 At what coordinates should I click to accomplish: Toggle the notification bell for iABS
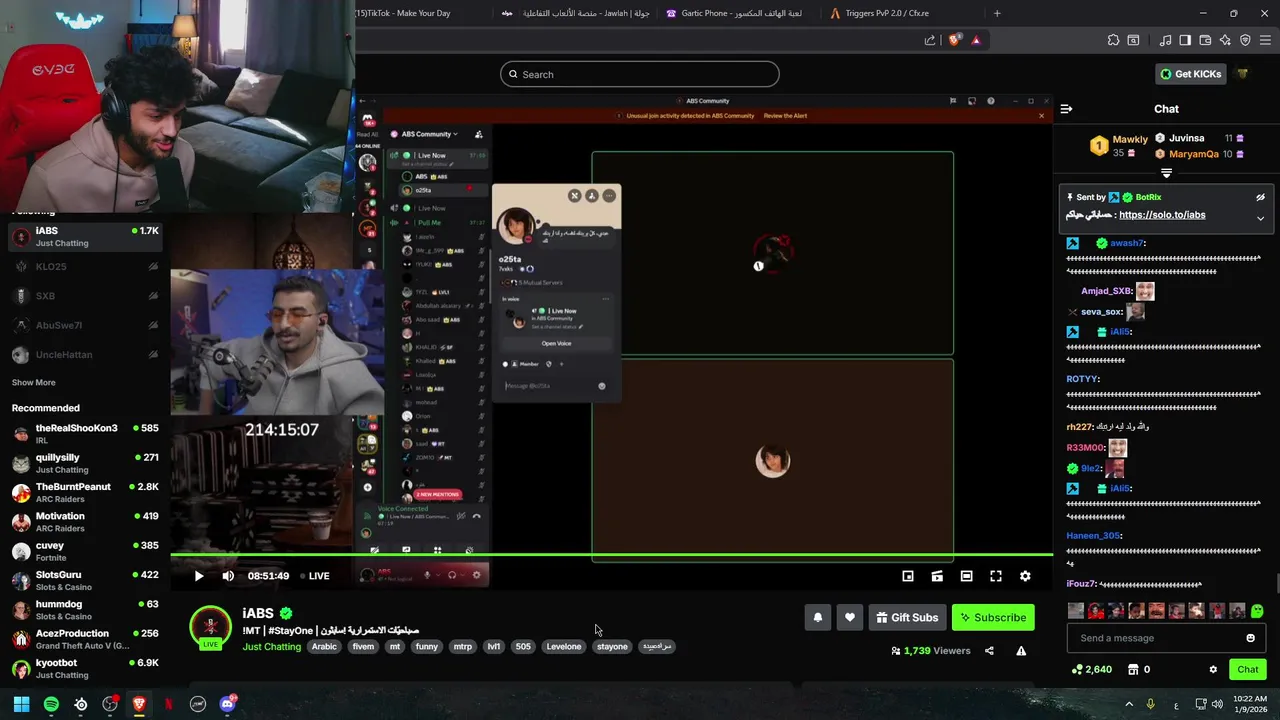pos(818,617)
